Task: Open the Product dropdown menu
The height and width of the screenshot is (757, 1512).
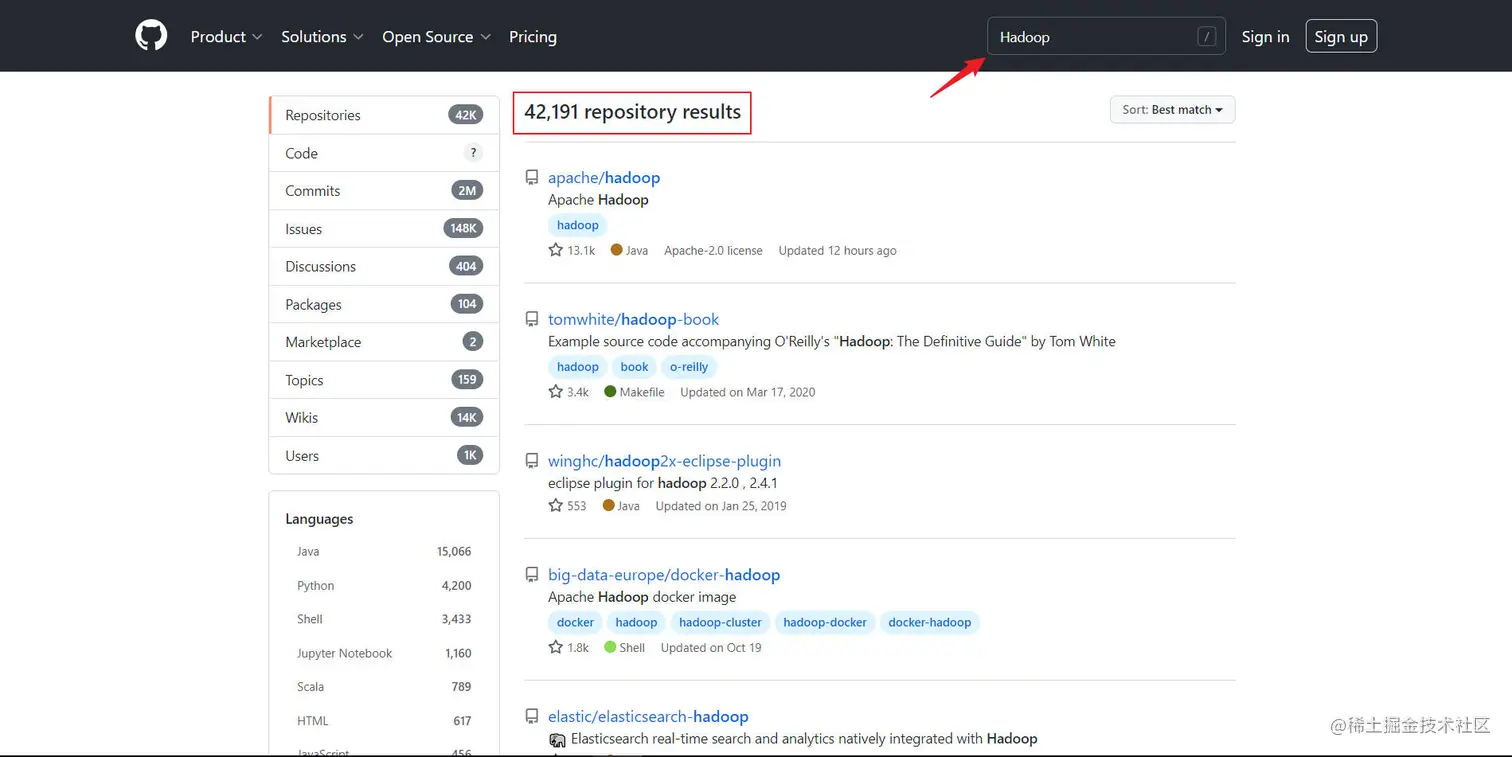Action: [226, 37]
